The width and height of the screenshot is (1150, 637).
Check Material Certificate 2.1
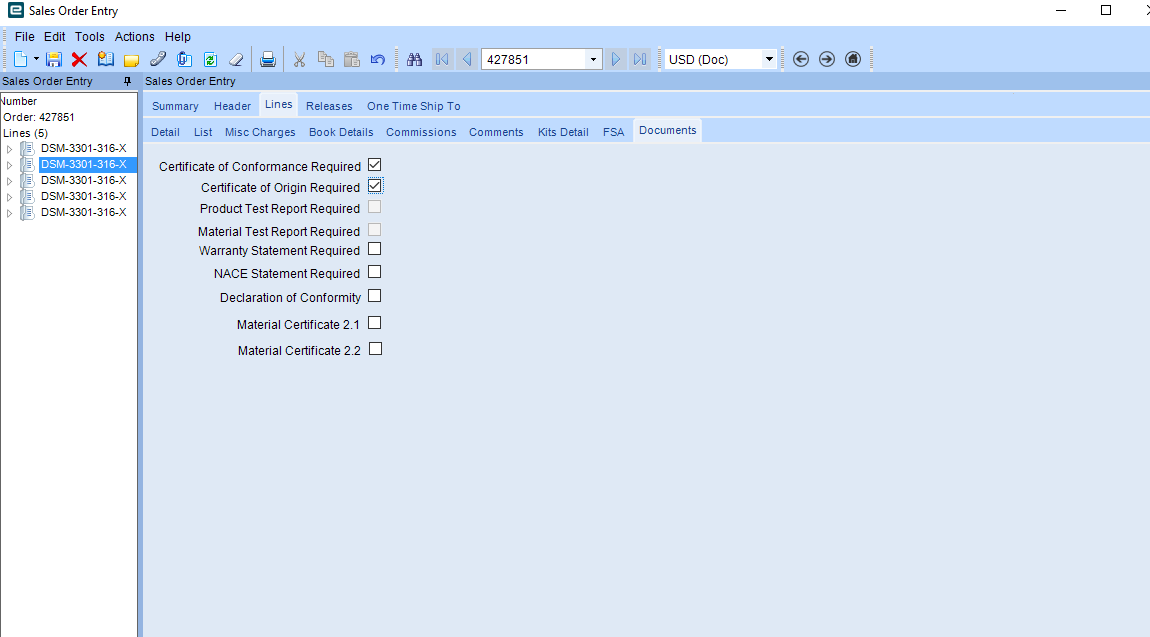coord(375,323)
